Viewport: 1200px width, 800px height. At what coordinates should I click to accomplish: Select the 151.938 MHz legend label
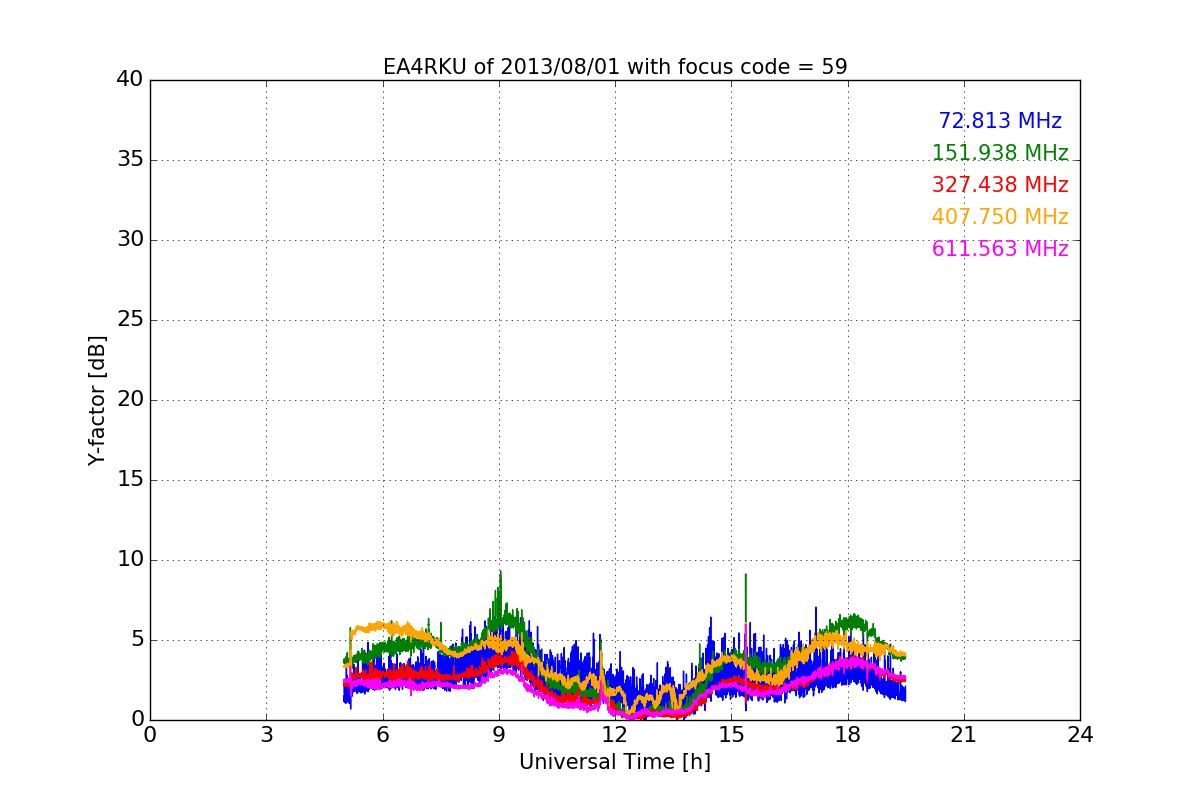[x=1000, y=153]
